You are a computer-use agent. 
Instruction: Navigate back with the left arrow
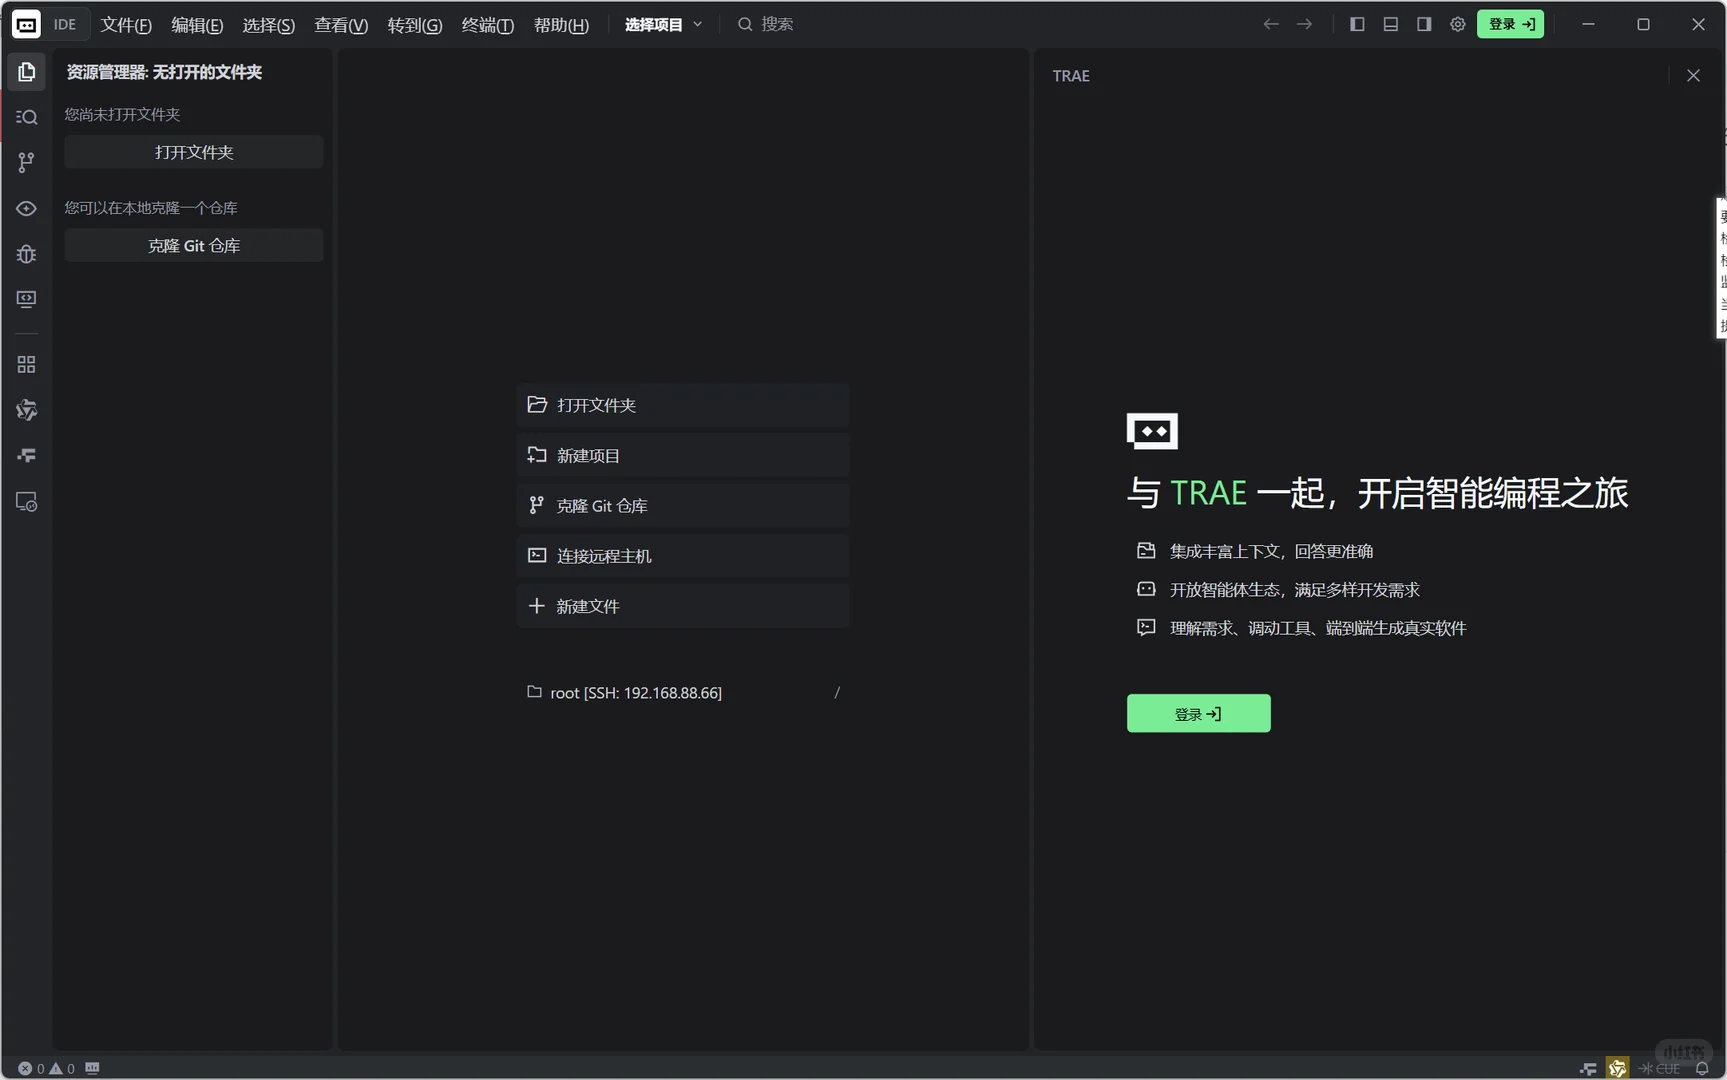point(1271,24)
